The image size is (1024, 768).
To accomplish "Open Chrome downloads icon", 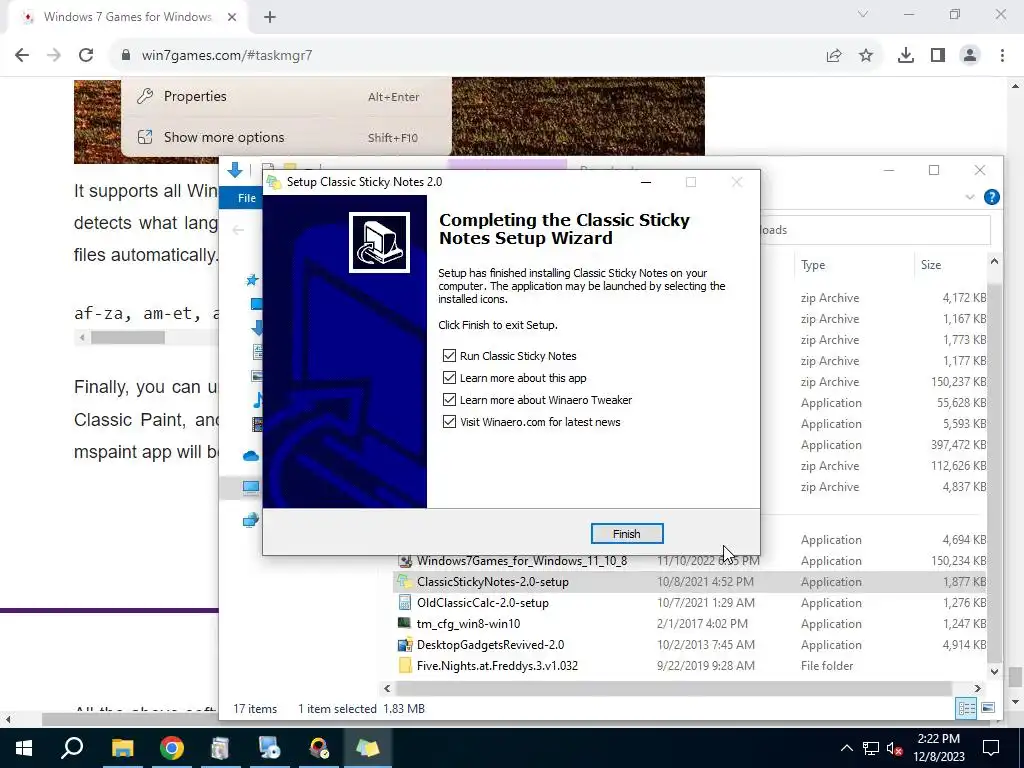I will 906,56.
